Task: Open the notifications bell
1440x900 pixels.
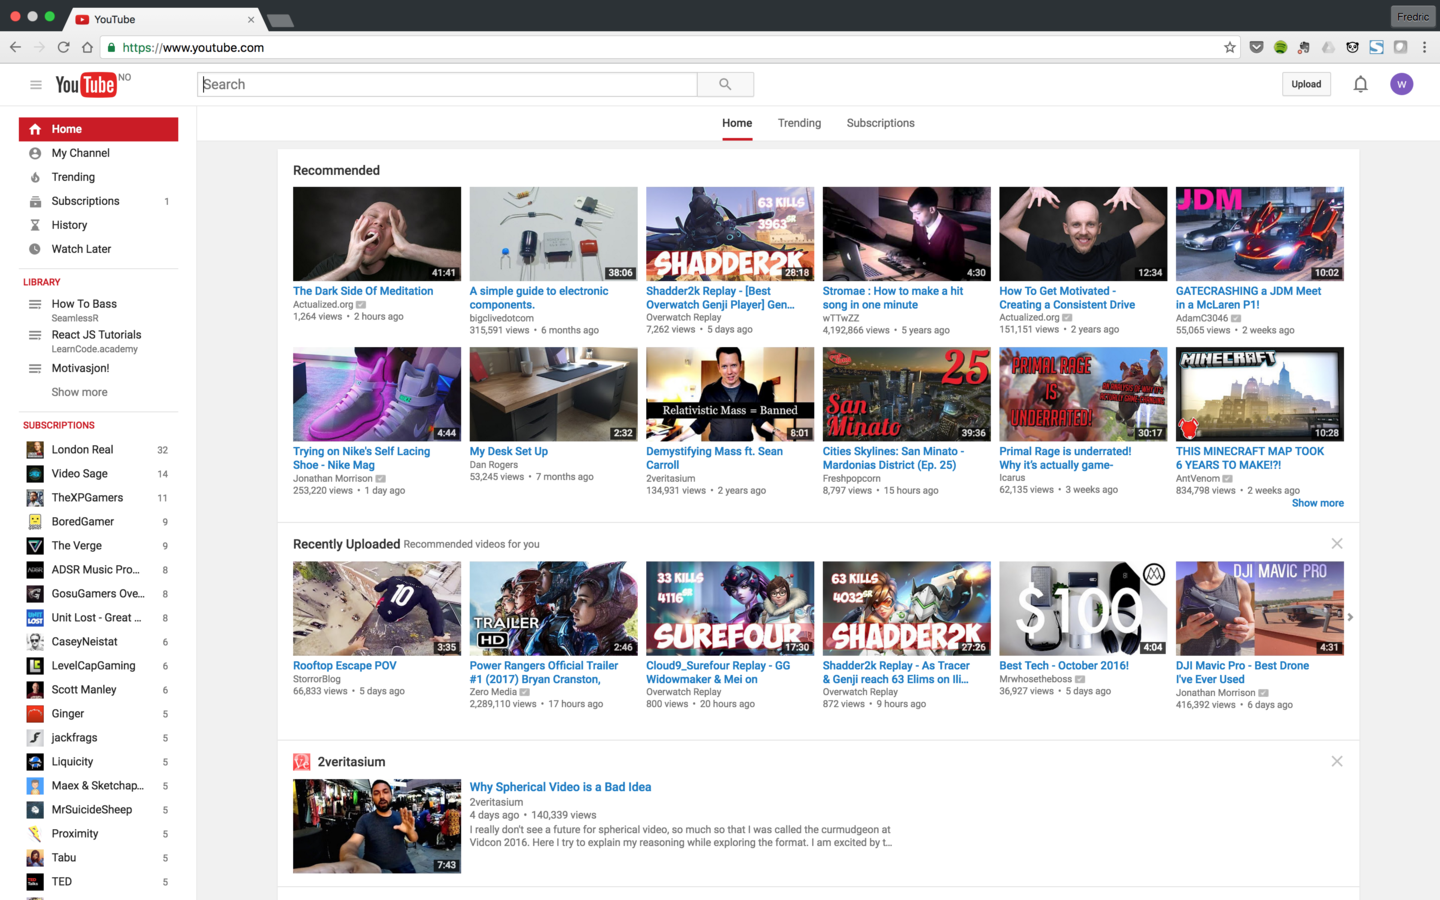Action: point(1360,85)
